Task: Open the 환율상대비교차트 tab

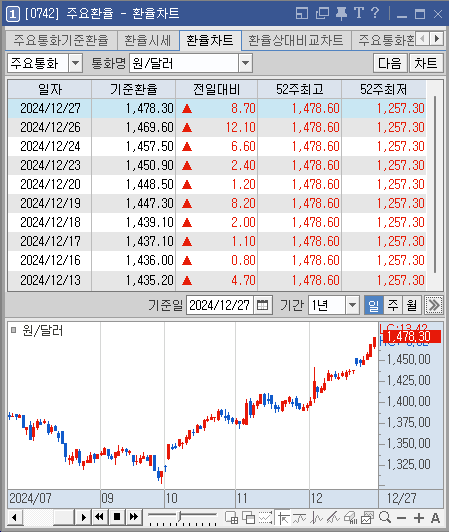Action: 296,40
